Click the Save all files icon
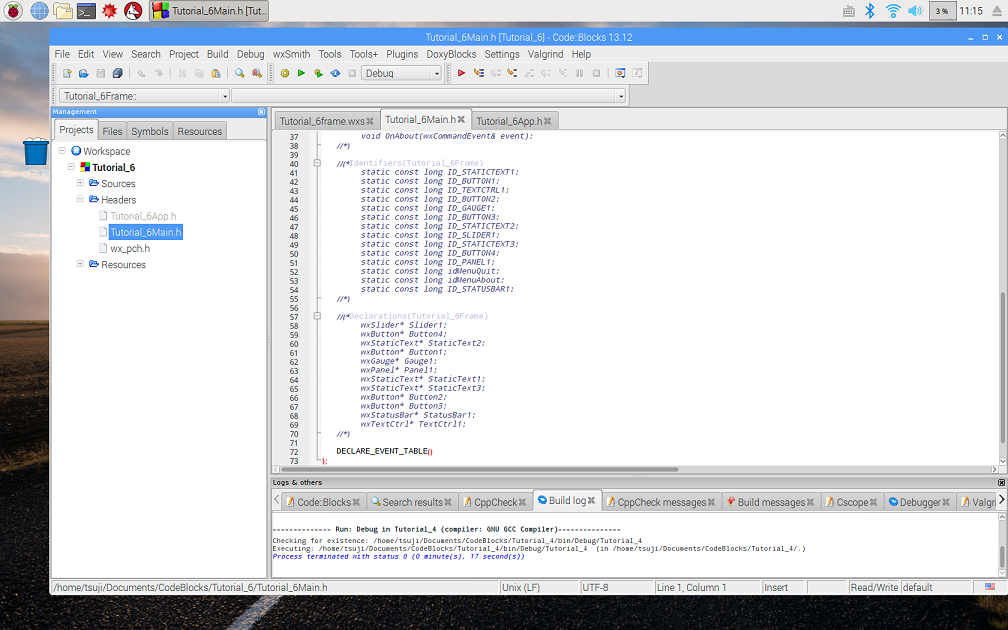Screen dimensions: 1008x630 (118, 73)
